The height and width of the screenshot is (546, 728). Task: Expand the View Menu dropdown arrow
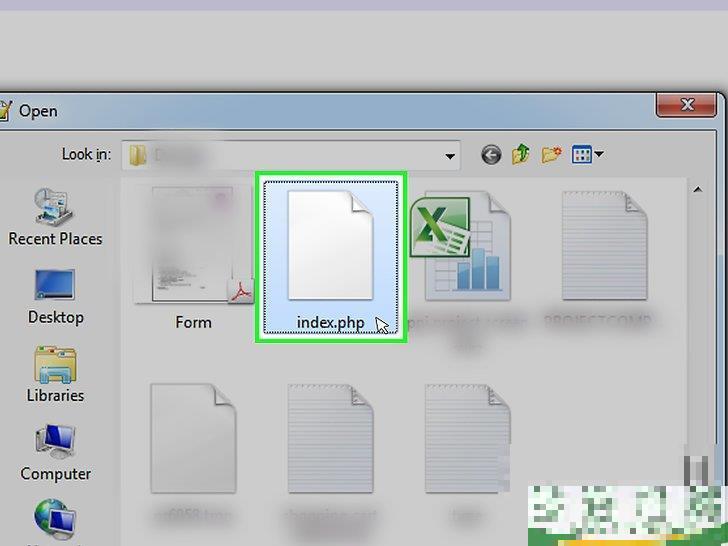pyautogui.click(x=599, y=155)
